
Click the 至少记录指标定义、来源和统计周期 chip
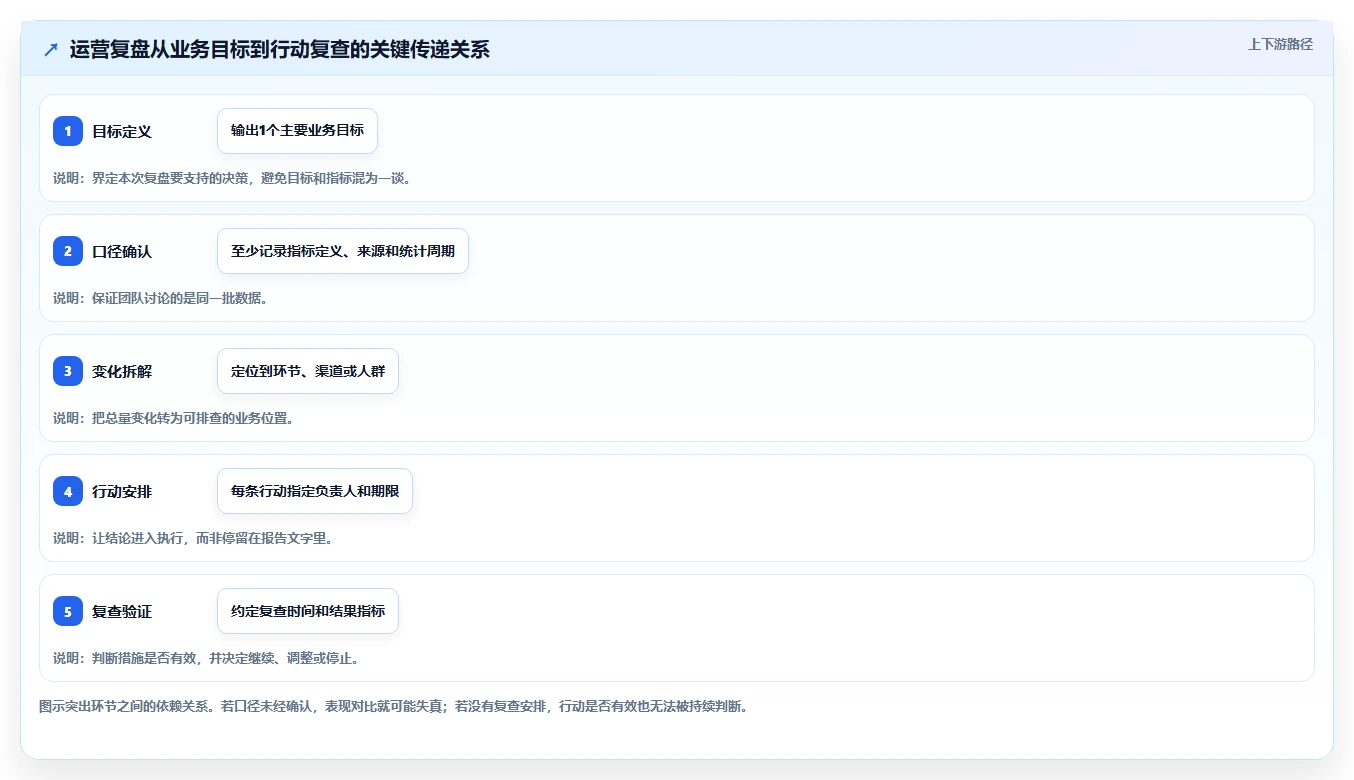tap(343, 251)
